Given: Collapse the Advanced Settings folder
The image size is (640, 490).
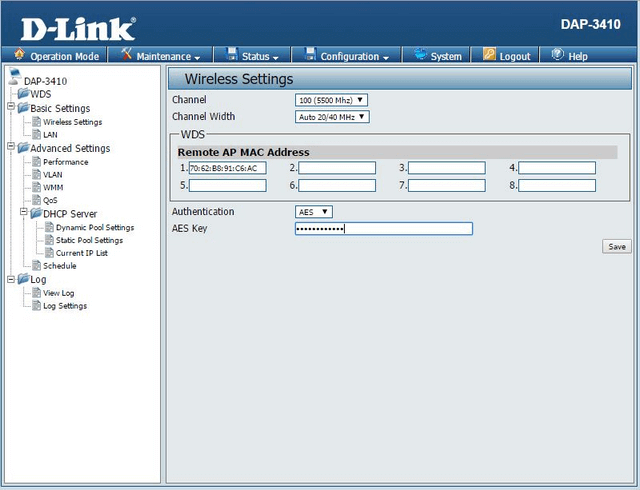Looking at the screenshot, I should click(10, 148).
